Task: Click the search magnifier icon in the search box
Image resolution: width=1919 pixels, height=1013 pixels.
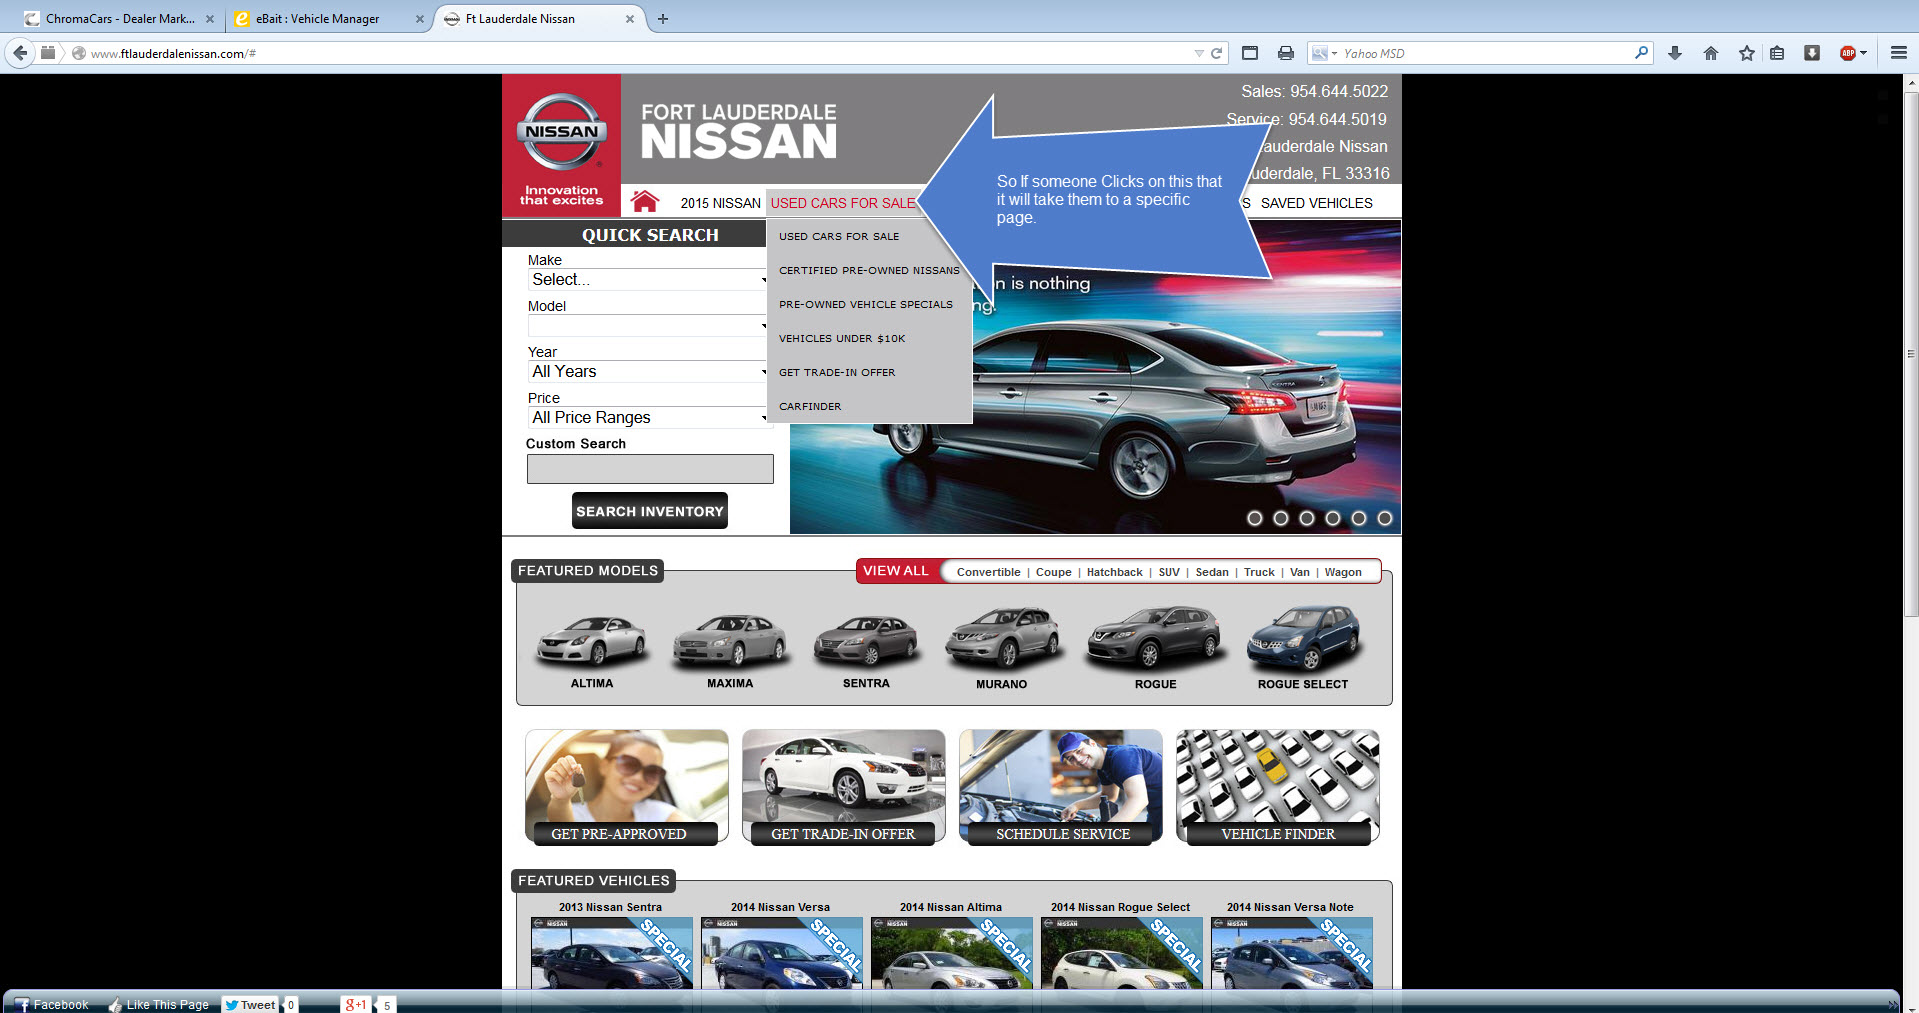Action: tap(1641, 53)
